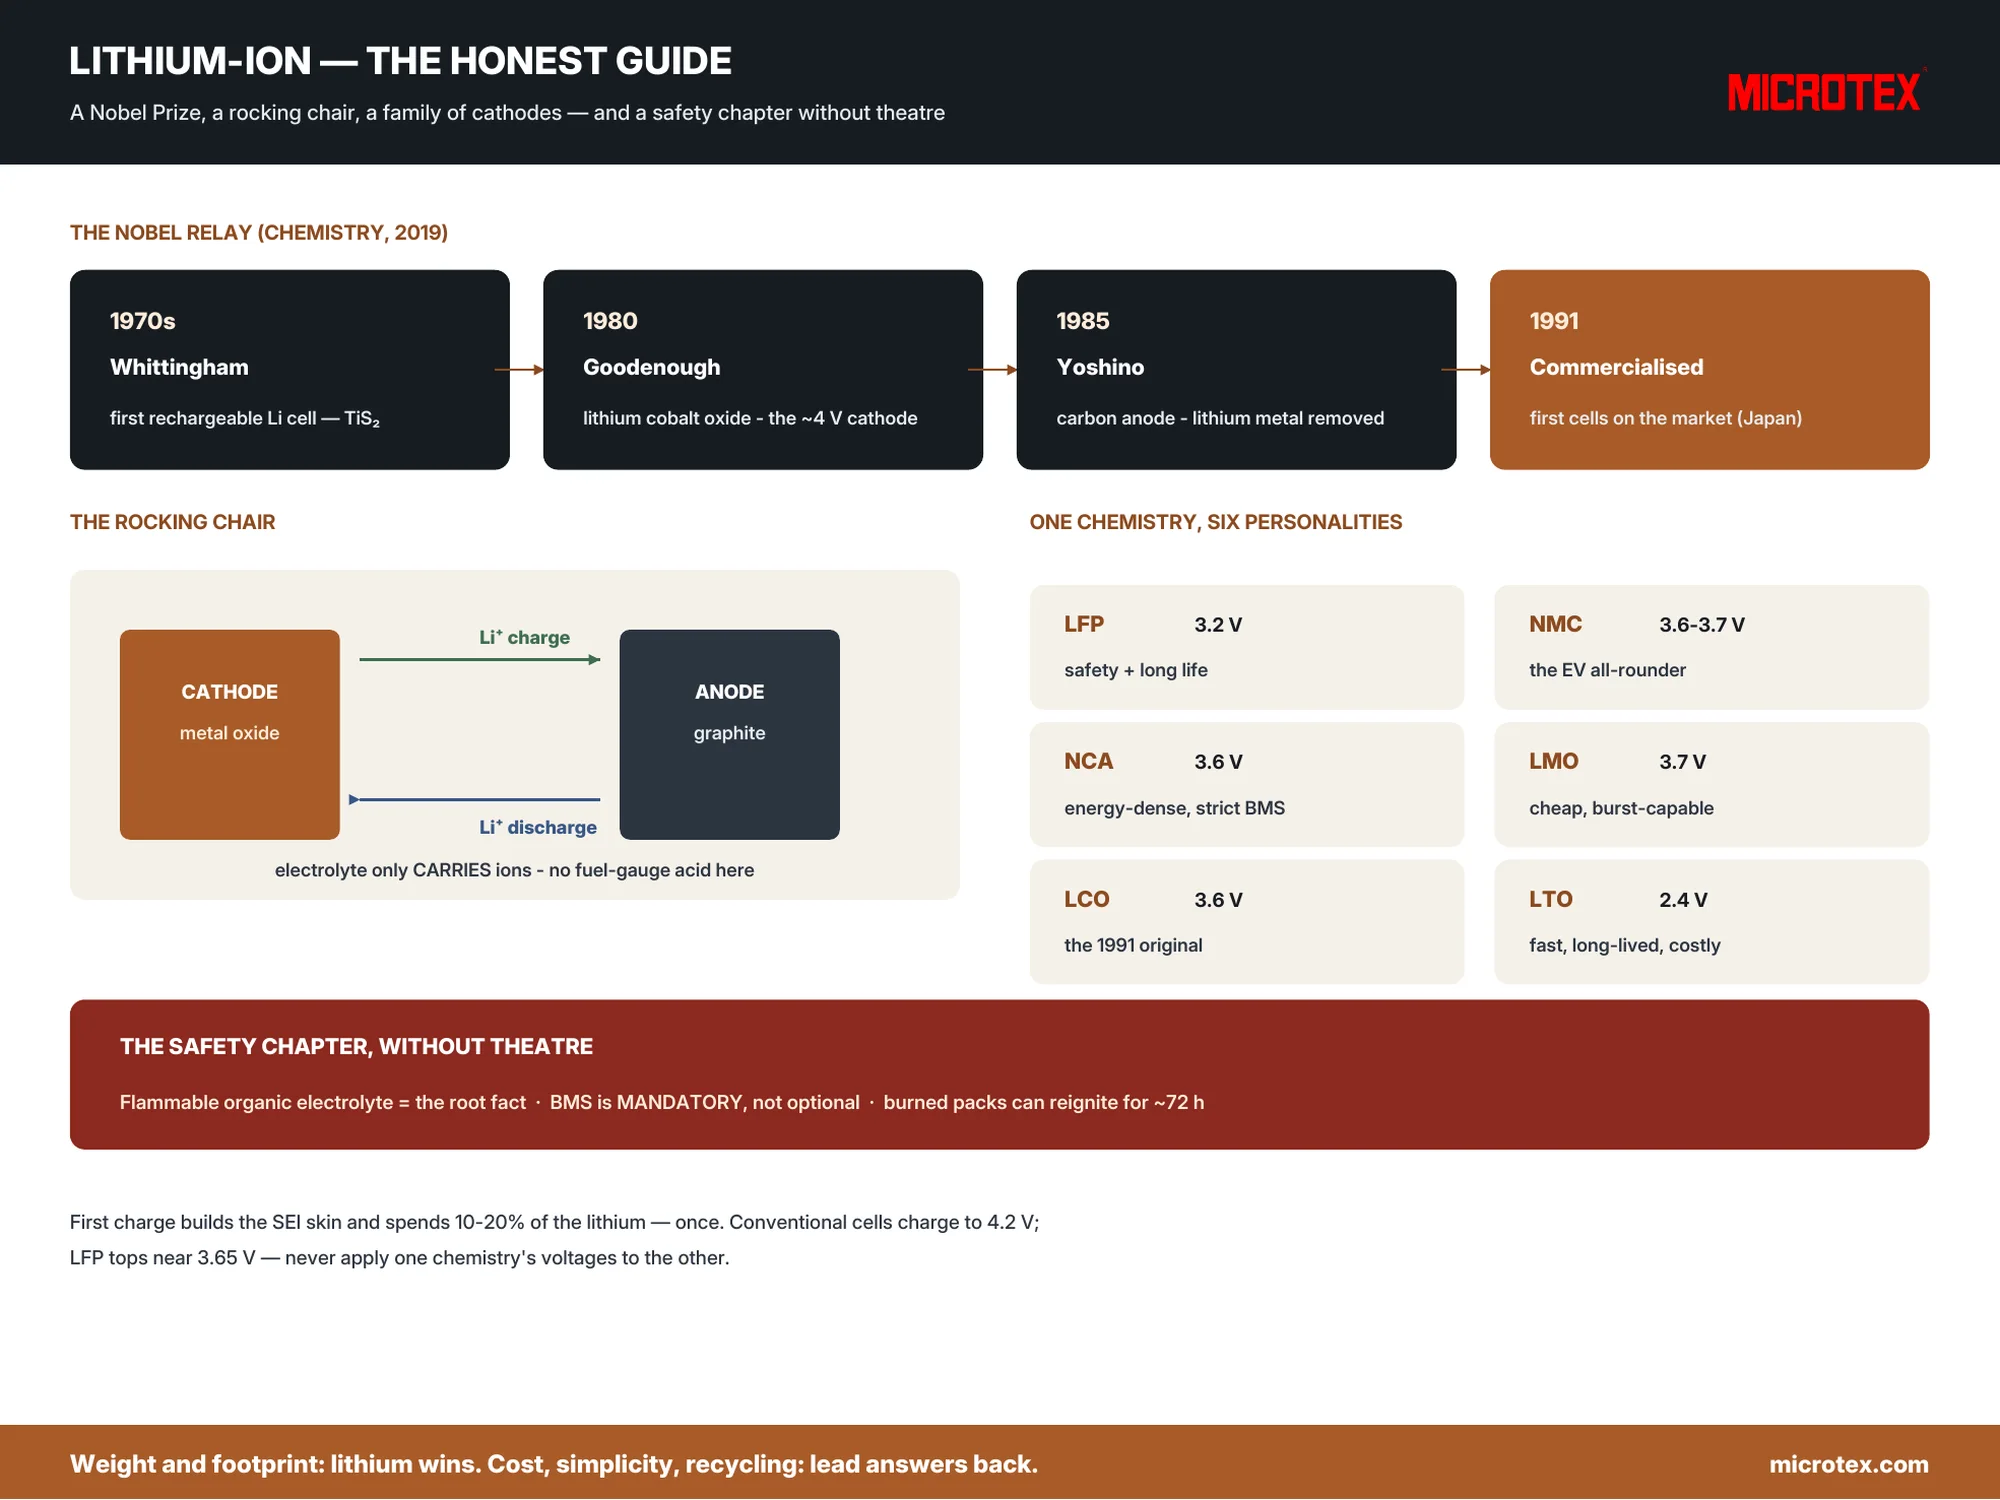The width and height of the screenshot is (2000, 1500).
Task: Click 'ONE CHEMISTRY, SIX PERSONALITIES' heading
Action: tap(1216, 522)
